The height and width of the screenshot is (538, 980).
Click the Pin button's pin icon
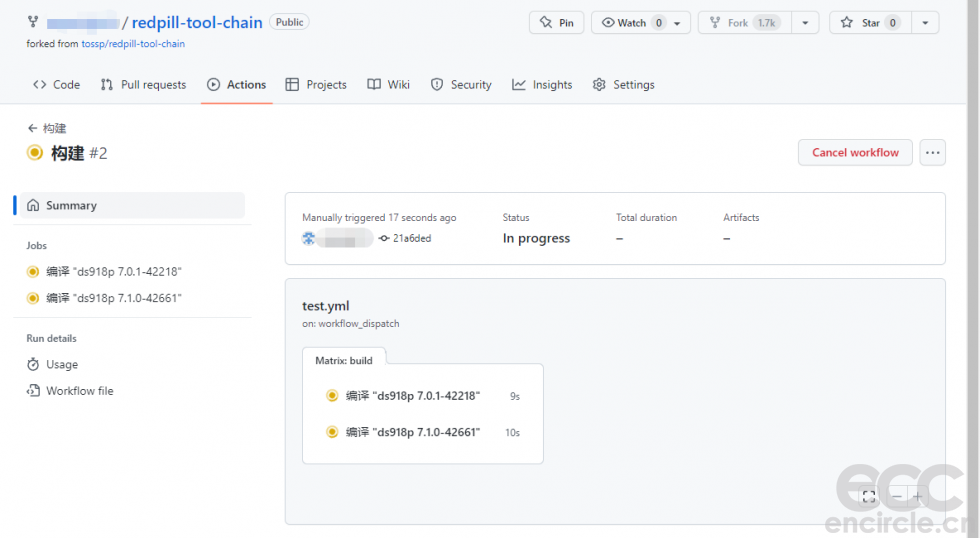[x=546, y=22]
